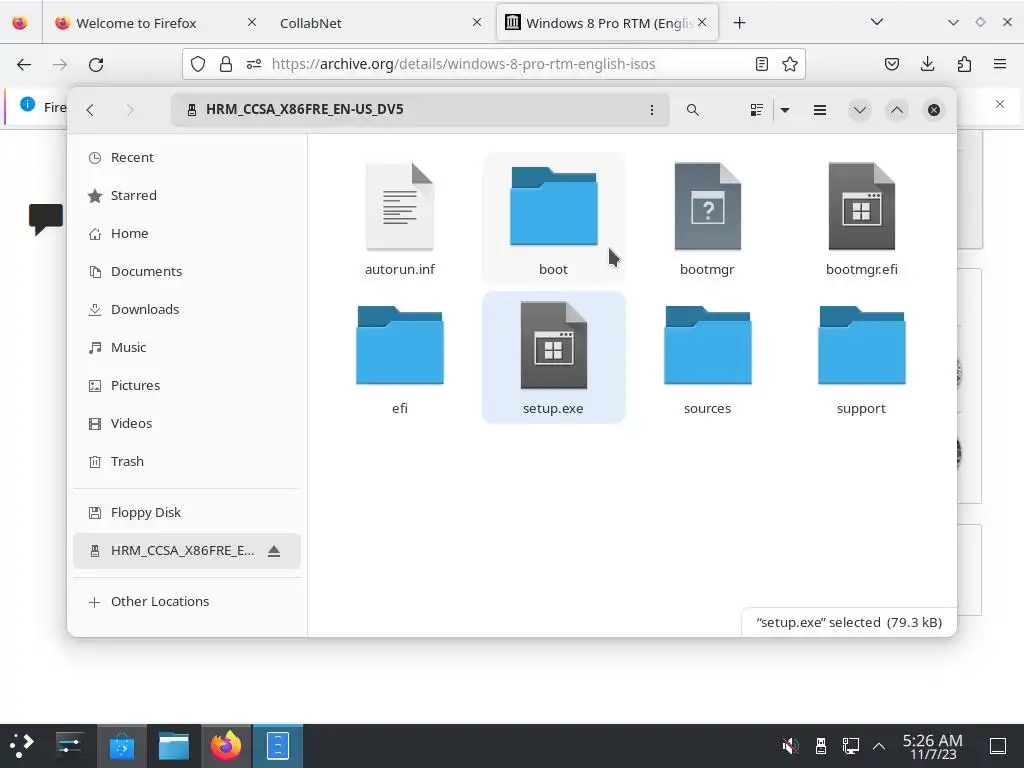The image size is (1024, 768).
Task: Eject the HRM_CCSA_X86FRE volume
Action: click(274, 551)
